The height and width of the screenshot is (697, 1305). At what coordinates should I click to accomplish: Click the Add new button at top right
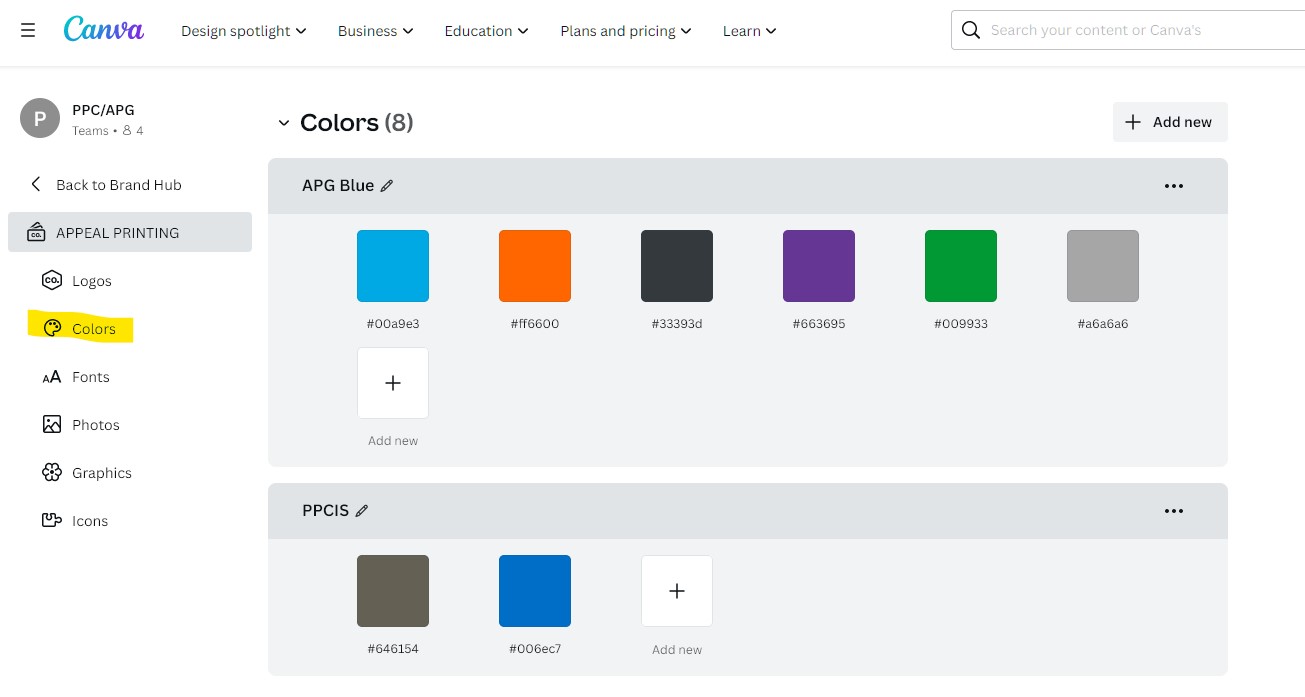tap(1169, 122)
